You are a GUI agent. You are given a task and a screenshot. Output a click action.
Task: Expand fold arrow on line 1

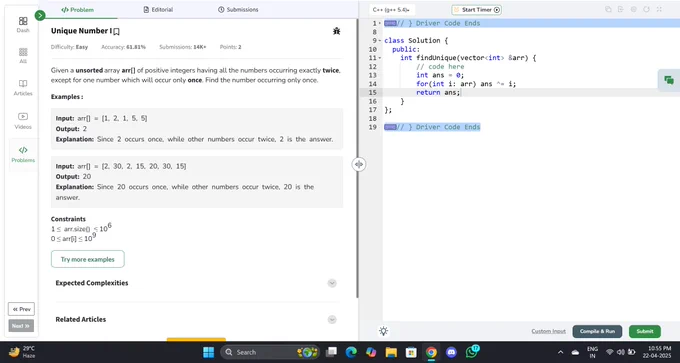coord(380,23)
